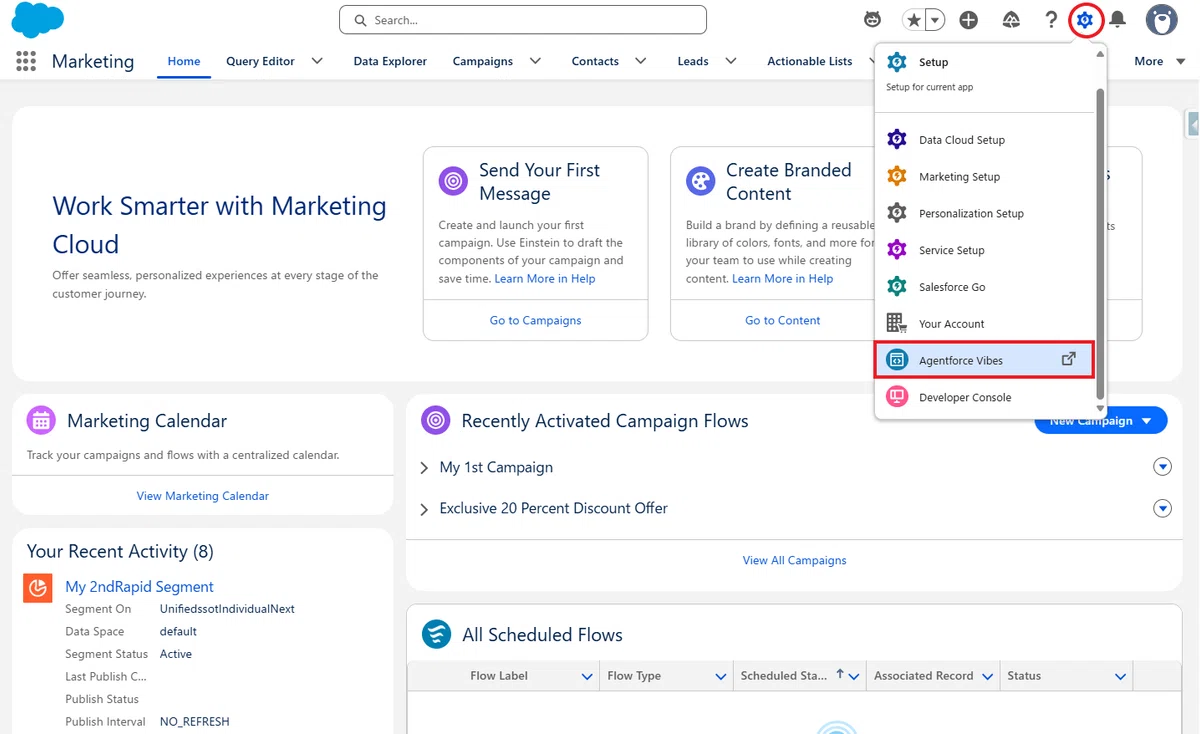Click View All Campaigns link

tap(795, 561)
